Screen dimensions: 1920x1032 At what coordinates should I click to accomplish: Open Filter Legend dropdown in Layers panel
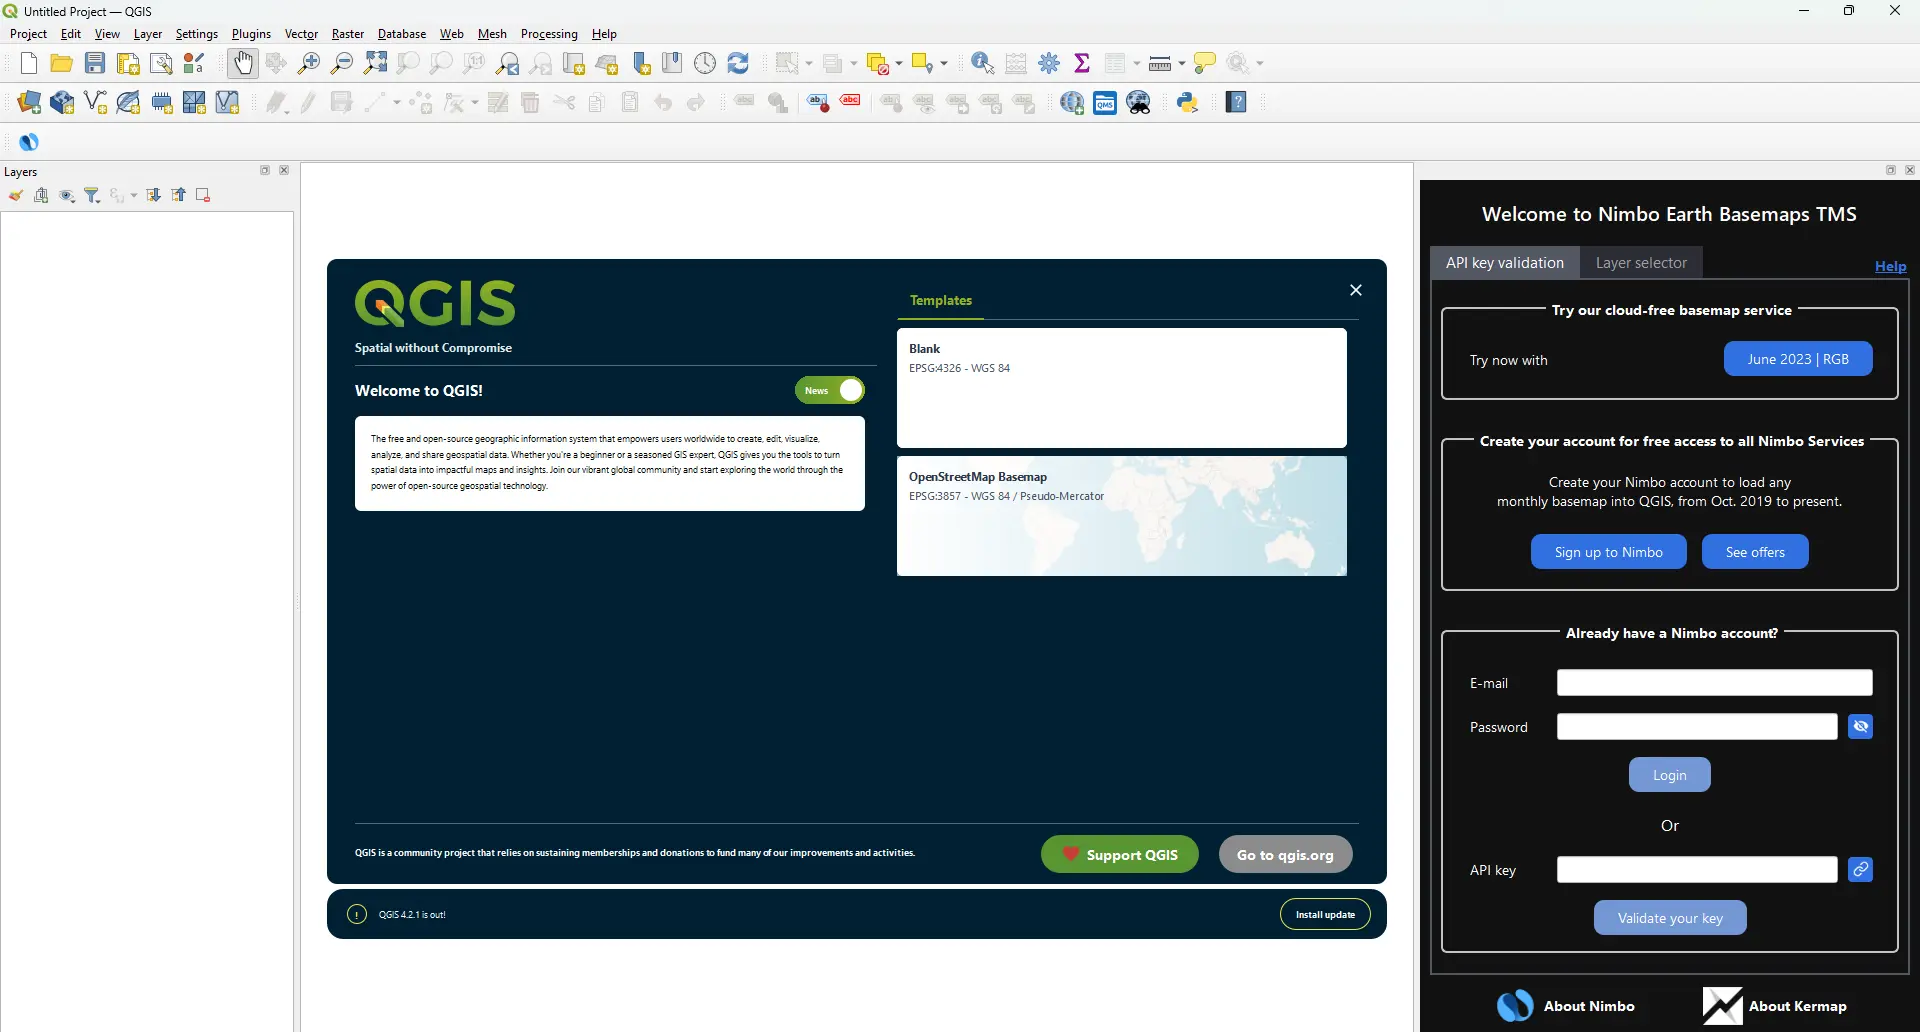(x=93, y=195)
